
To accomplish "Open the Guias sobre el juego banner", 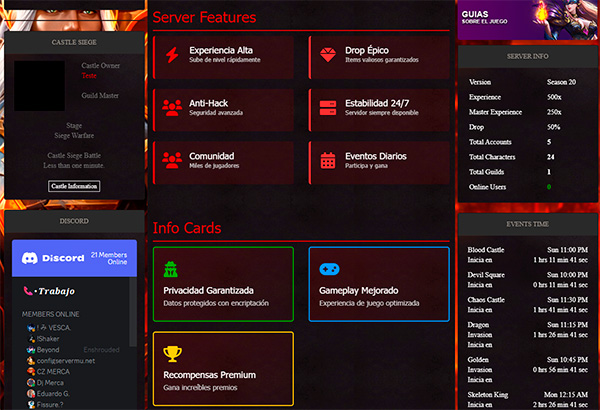I will pos(528,20).
